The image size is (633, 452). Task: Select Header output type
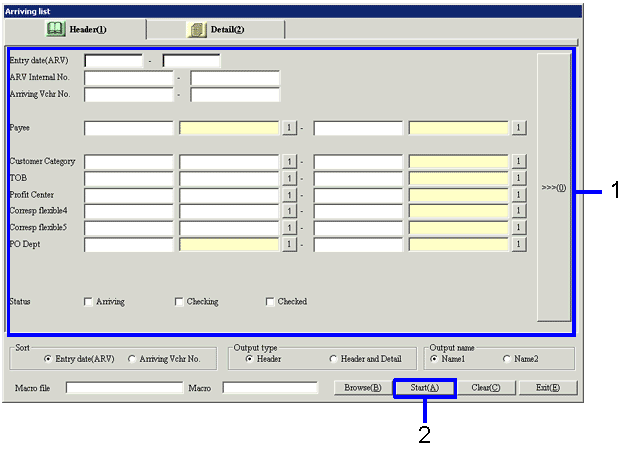pos(249,359)
